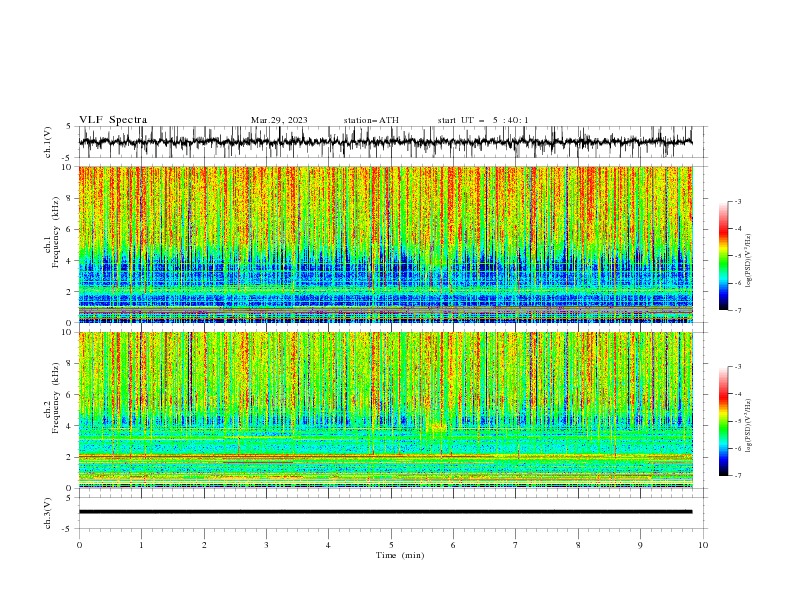Click the time axis tick label "7"
Viewport: 792px width, 612px height.
tap(516, 545)
